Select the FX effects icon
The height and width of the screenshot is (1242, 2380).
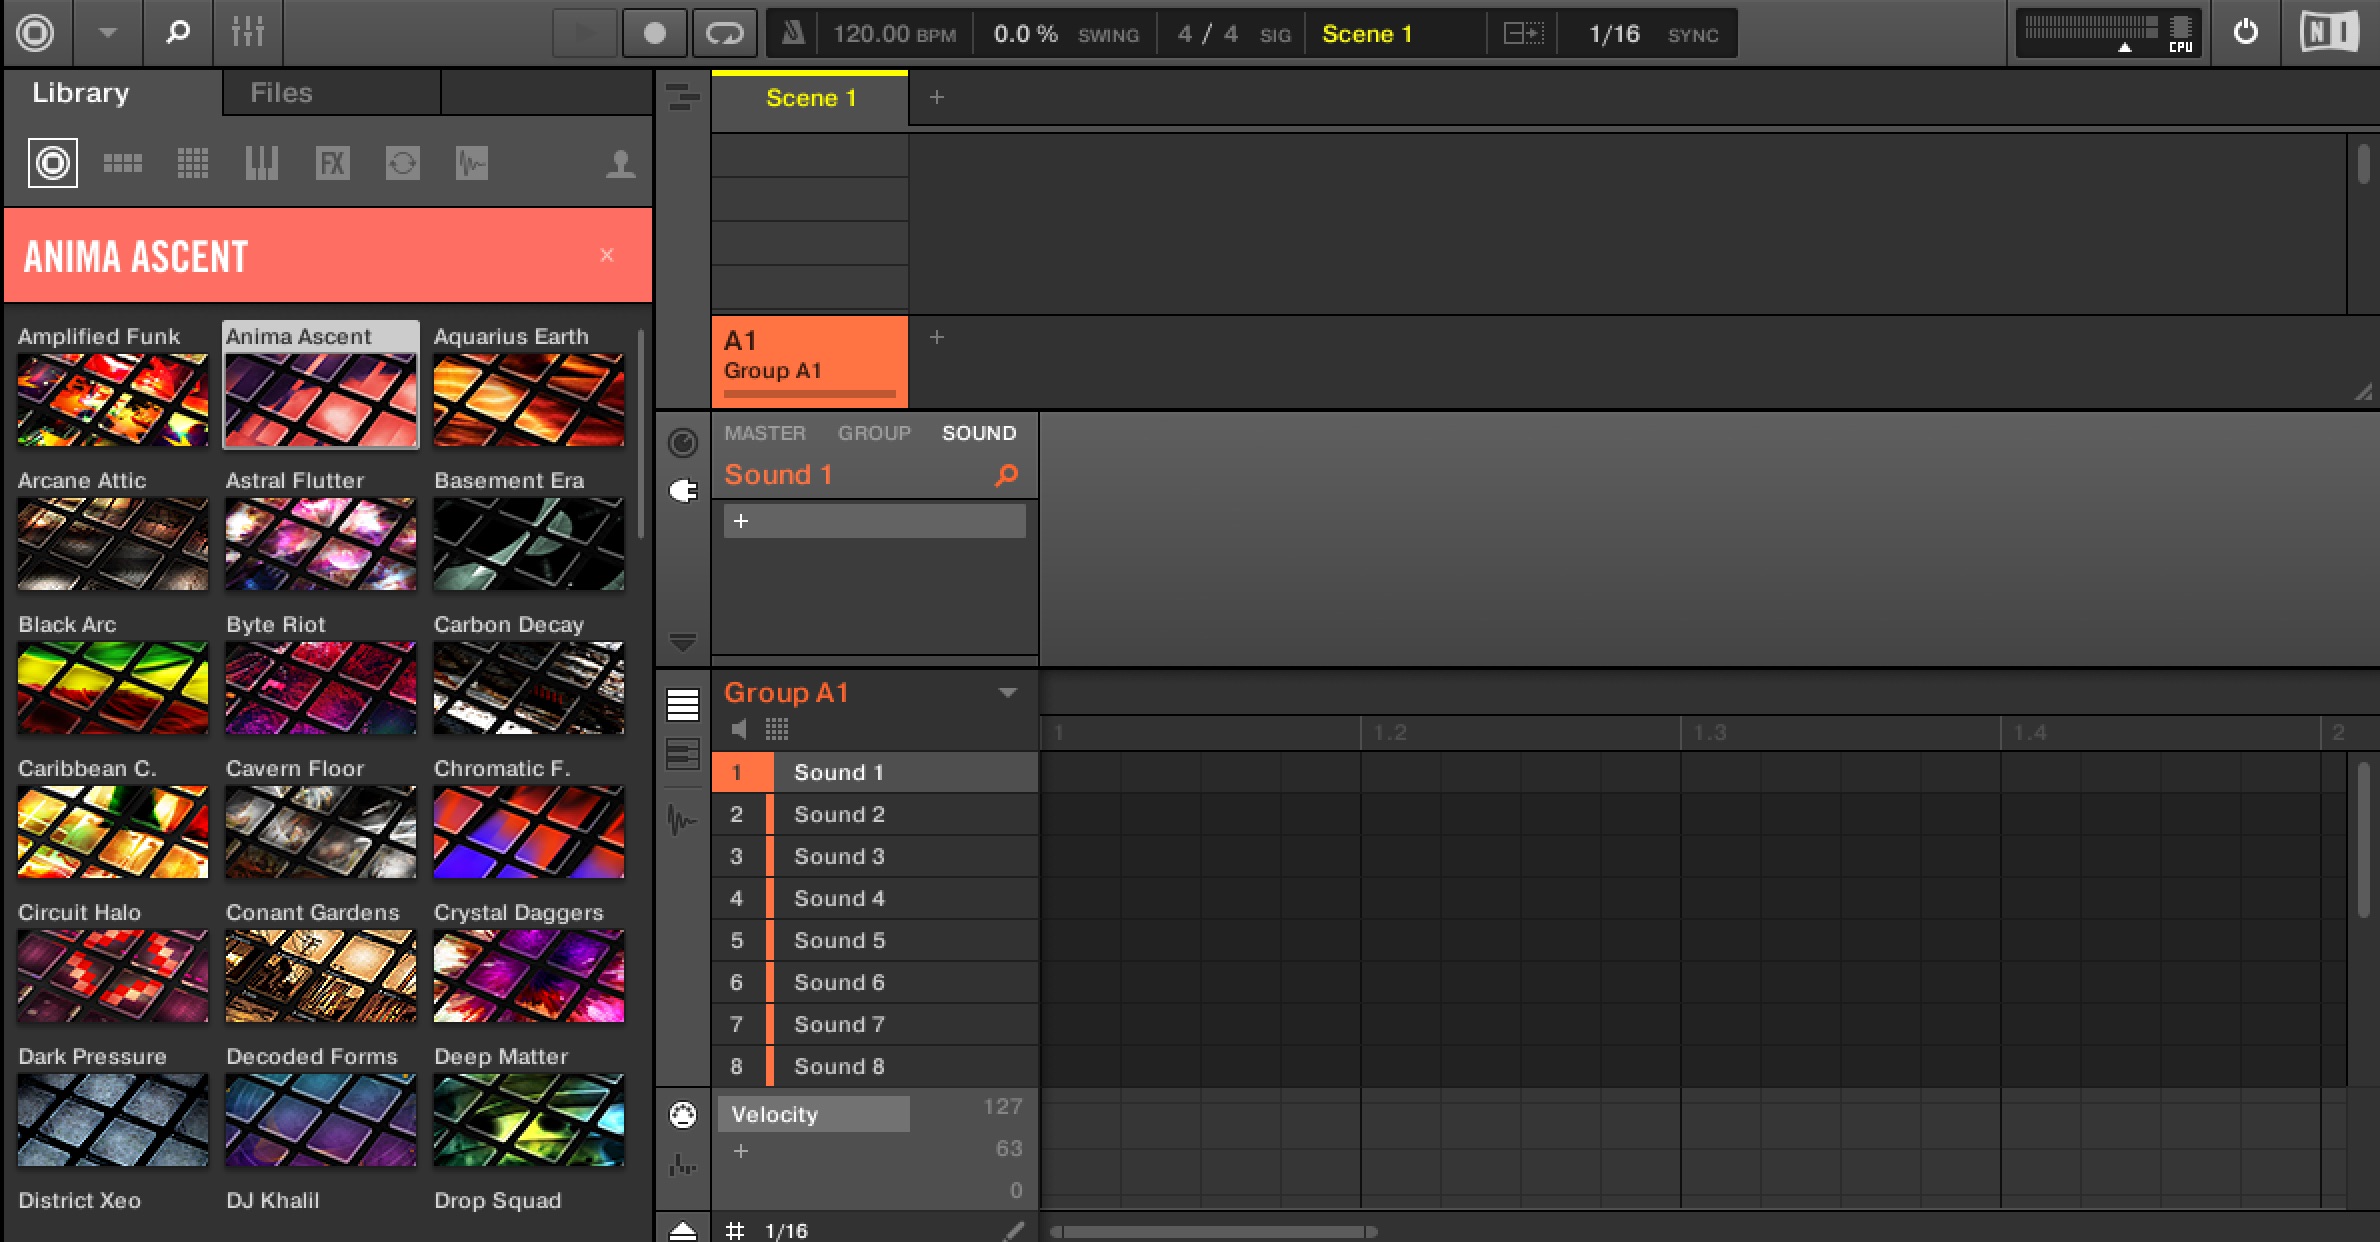click(332, 163)
